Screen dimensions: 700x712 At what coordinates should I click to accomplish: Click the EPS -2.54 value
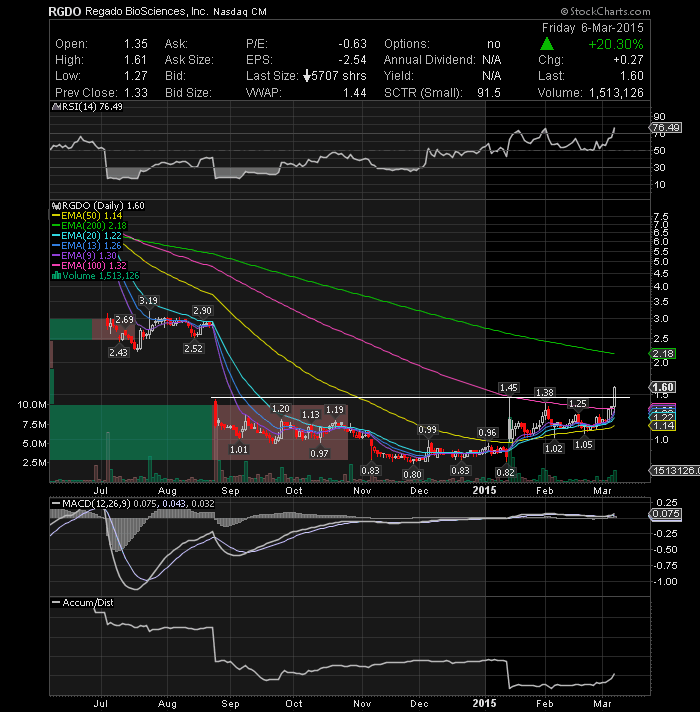coord(352,60)
